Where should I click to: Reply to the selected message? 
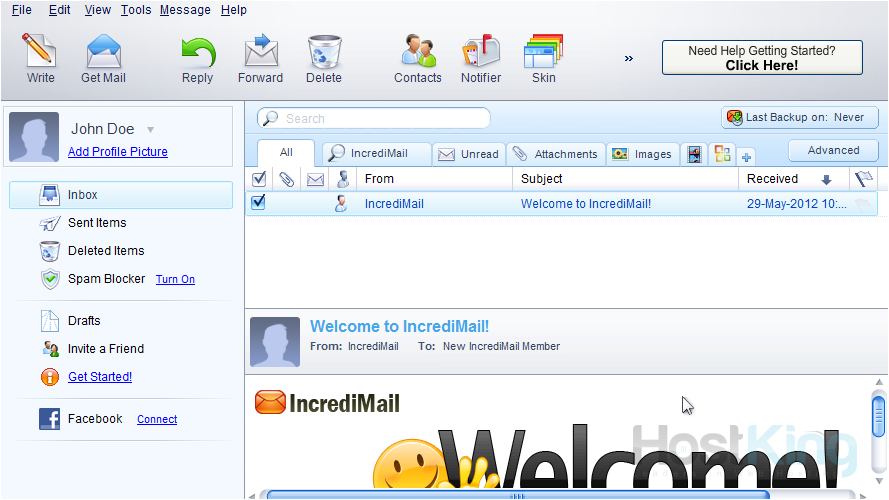coord(197,59)
